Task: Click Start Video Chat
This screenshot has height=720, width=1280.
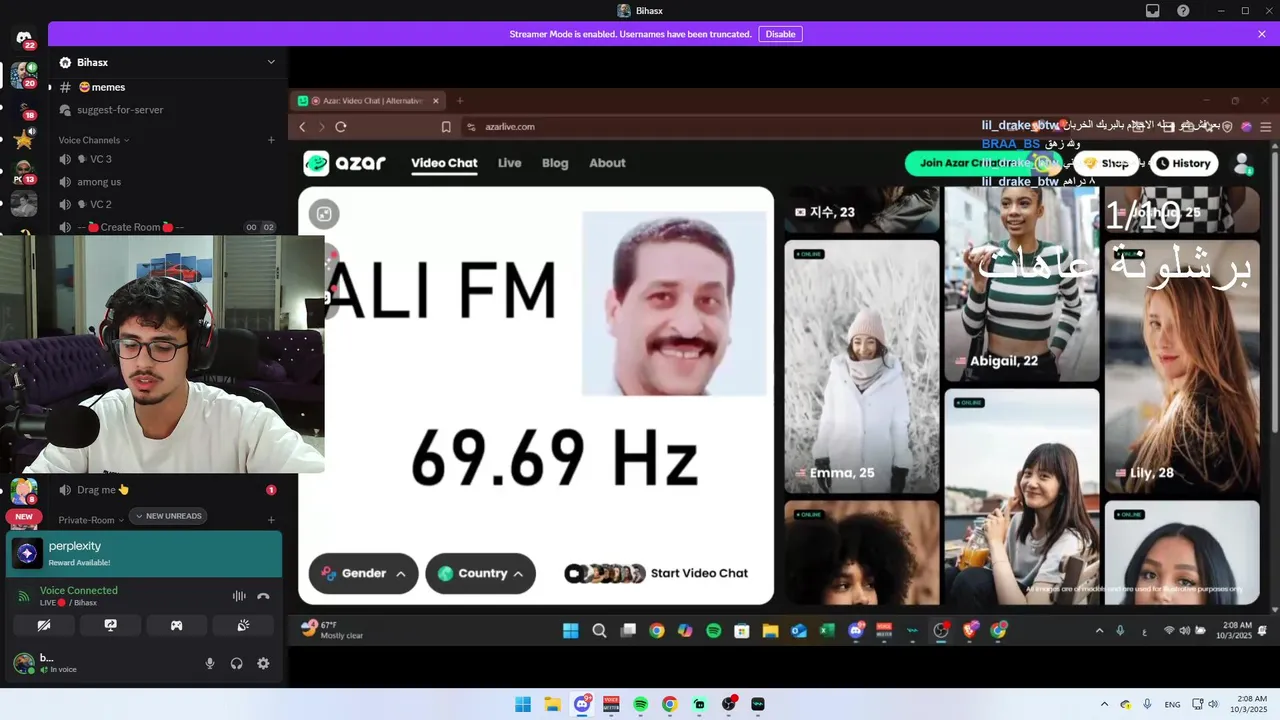Action: [x=656, y=573]
